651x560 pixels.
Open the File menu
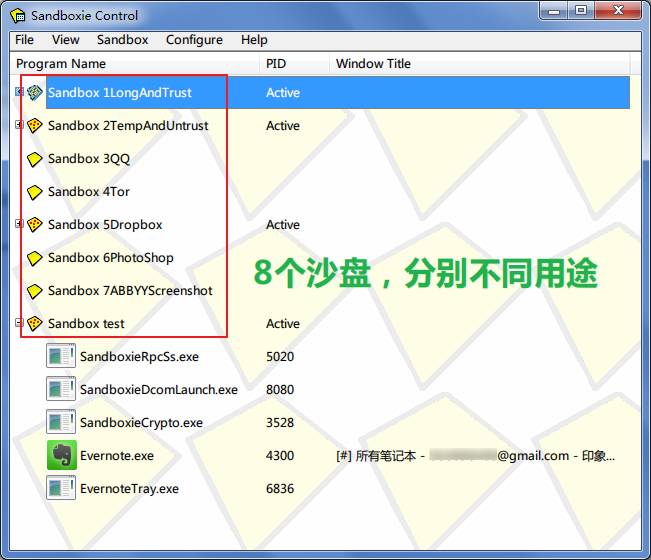24,40
